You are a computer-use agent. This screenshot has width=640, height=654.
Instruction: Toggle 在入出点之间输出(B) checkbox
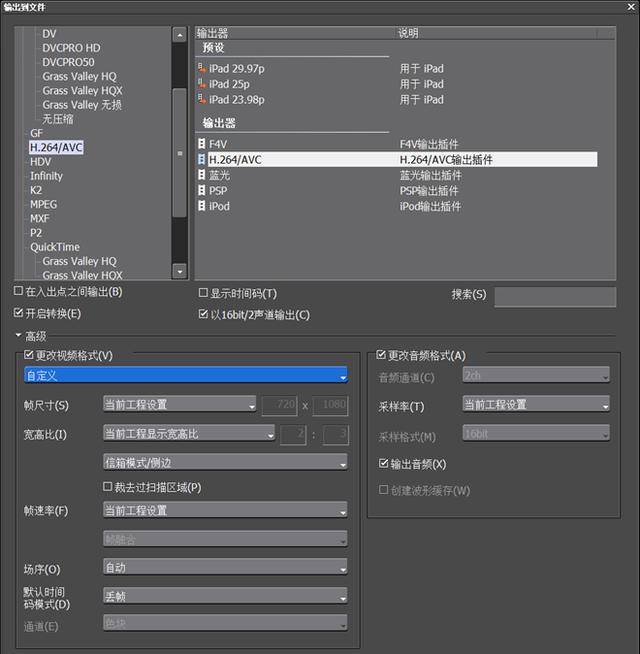pyautogui.click(x=18, y=291)
